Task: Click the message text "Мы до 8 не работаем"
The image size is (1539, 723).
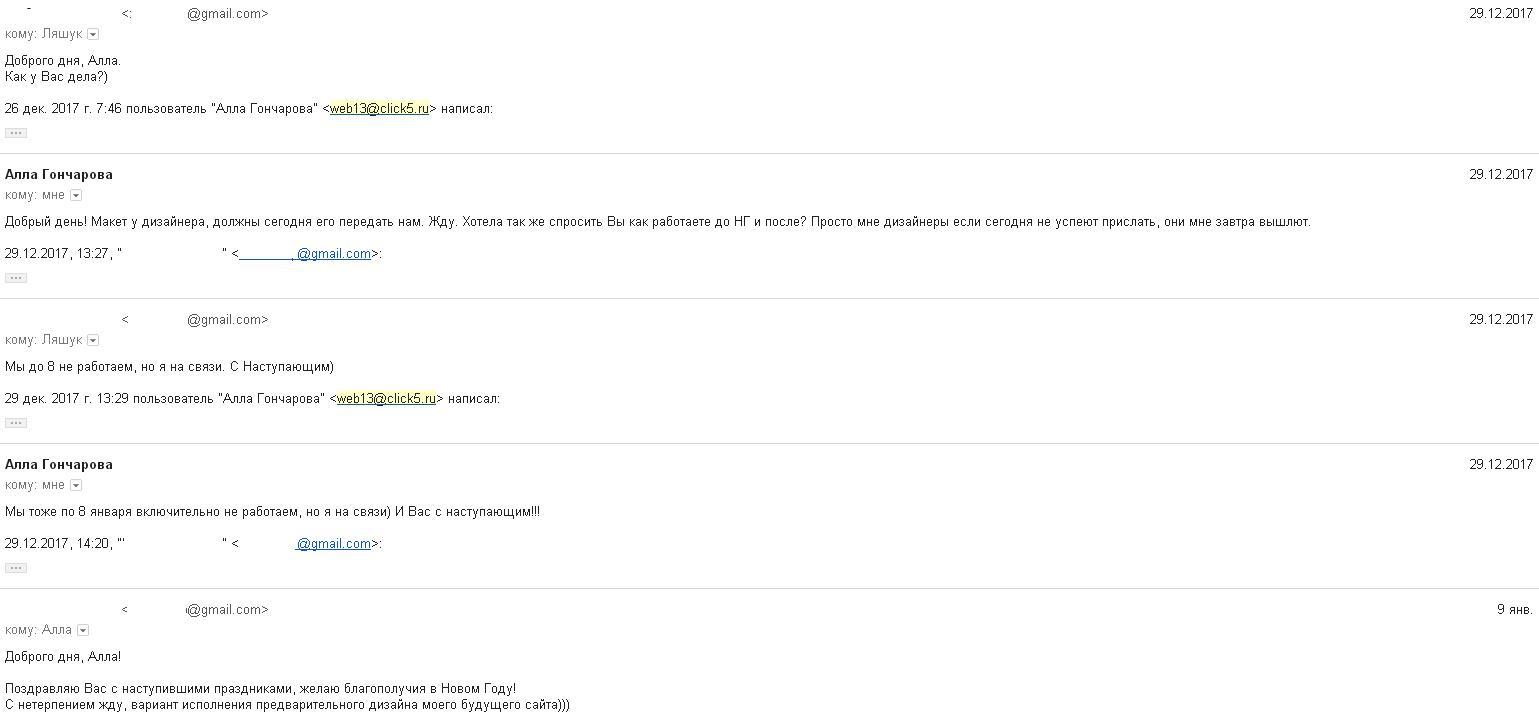Action: pyautogui.click(x=169, y=367)
